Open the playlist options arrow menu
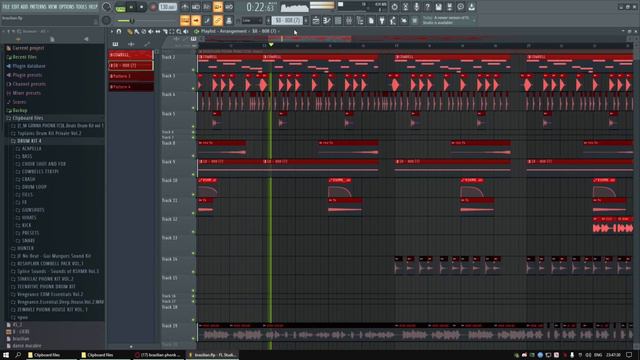This screenshot has width=640, height=360. point(112,31)
